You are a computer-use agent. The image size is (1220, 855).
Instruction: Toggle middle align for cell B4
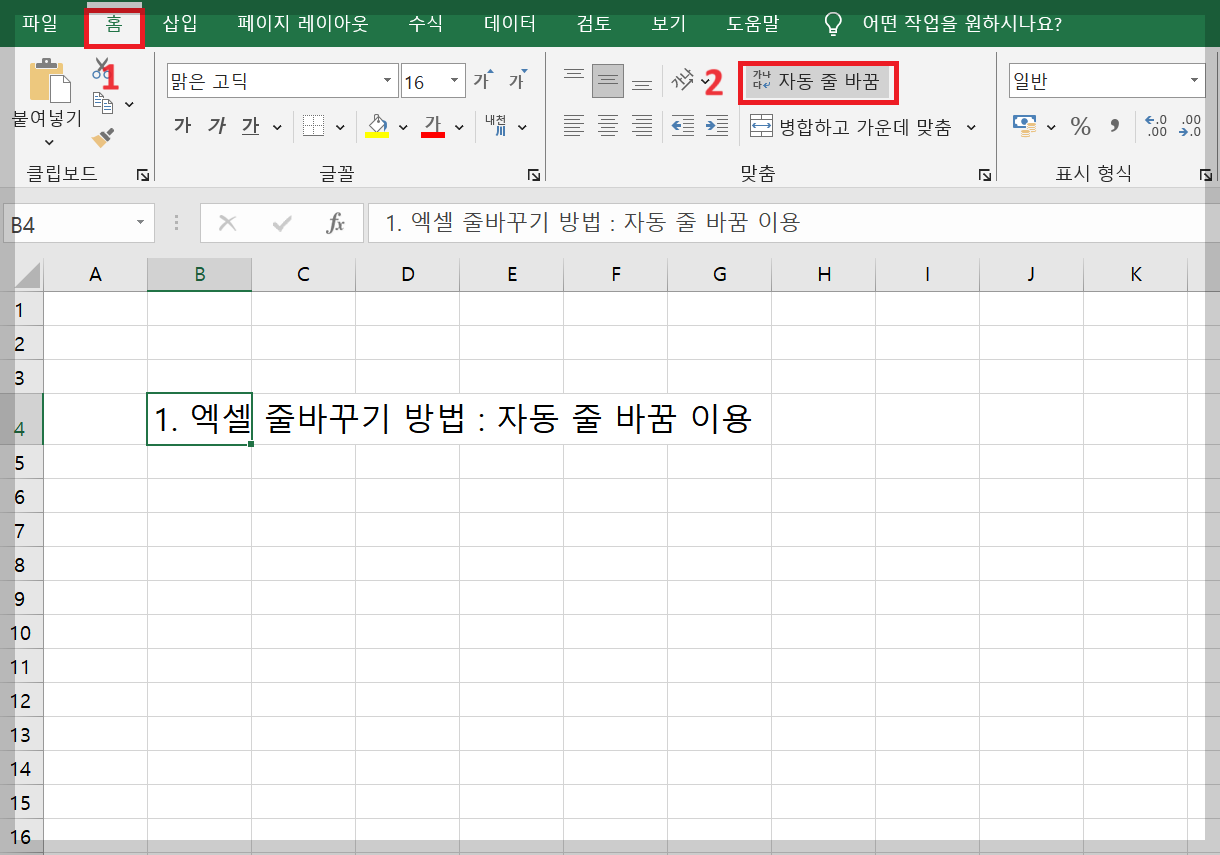coord(608,80)
